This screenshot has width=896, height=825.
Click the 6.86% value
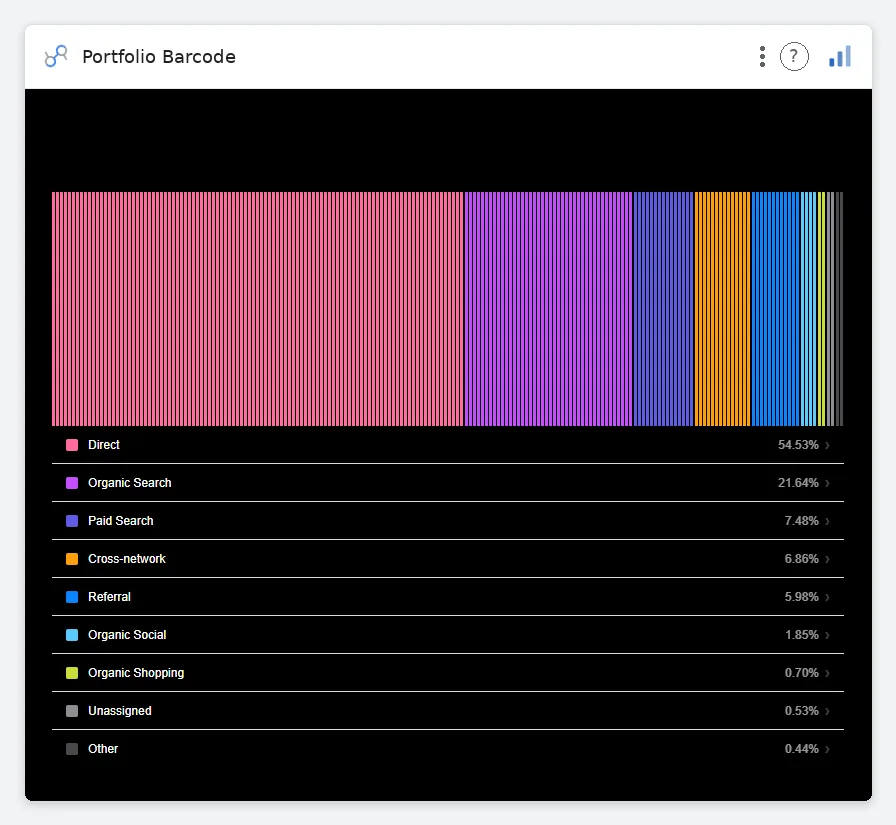point(801,559)
